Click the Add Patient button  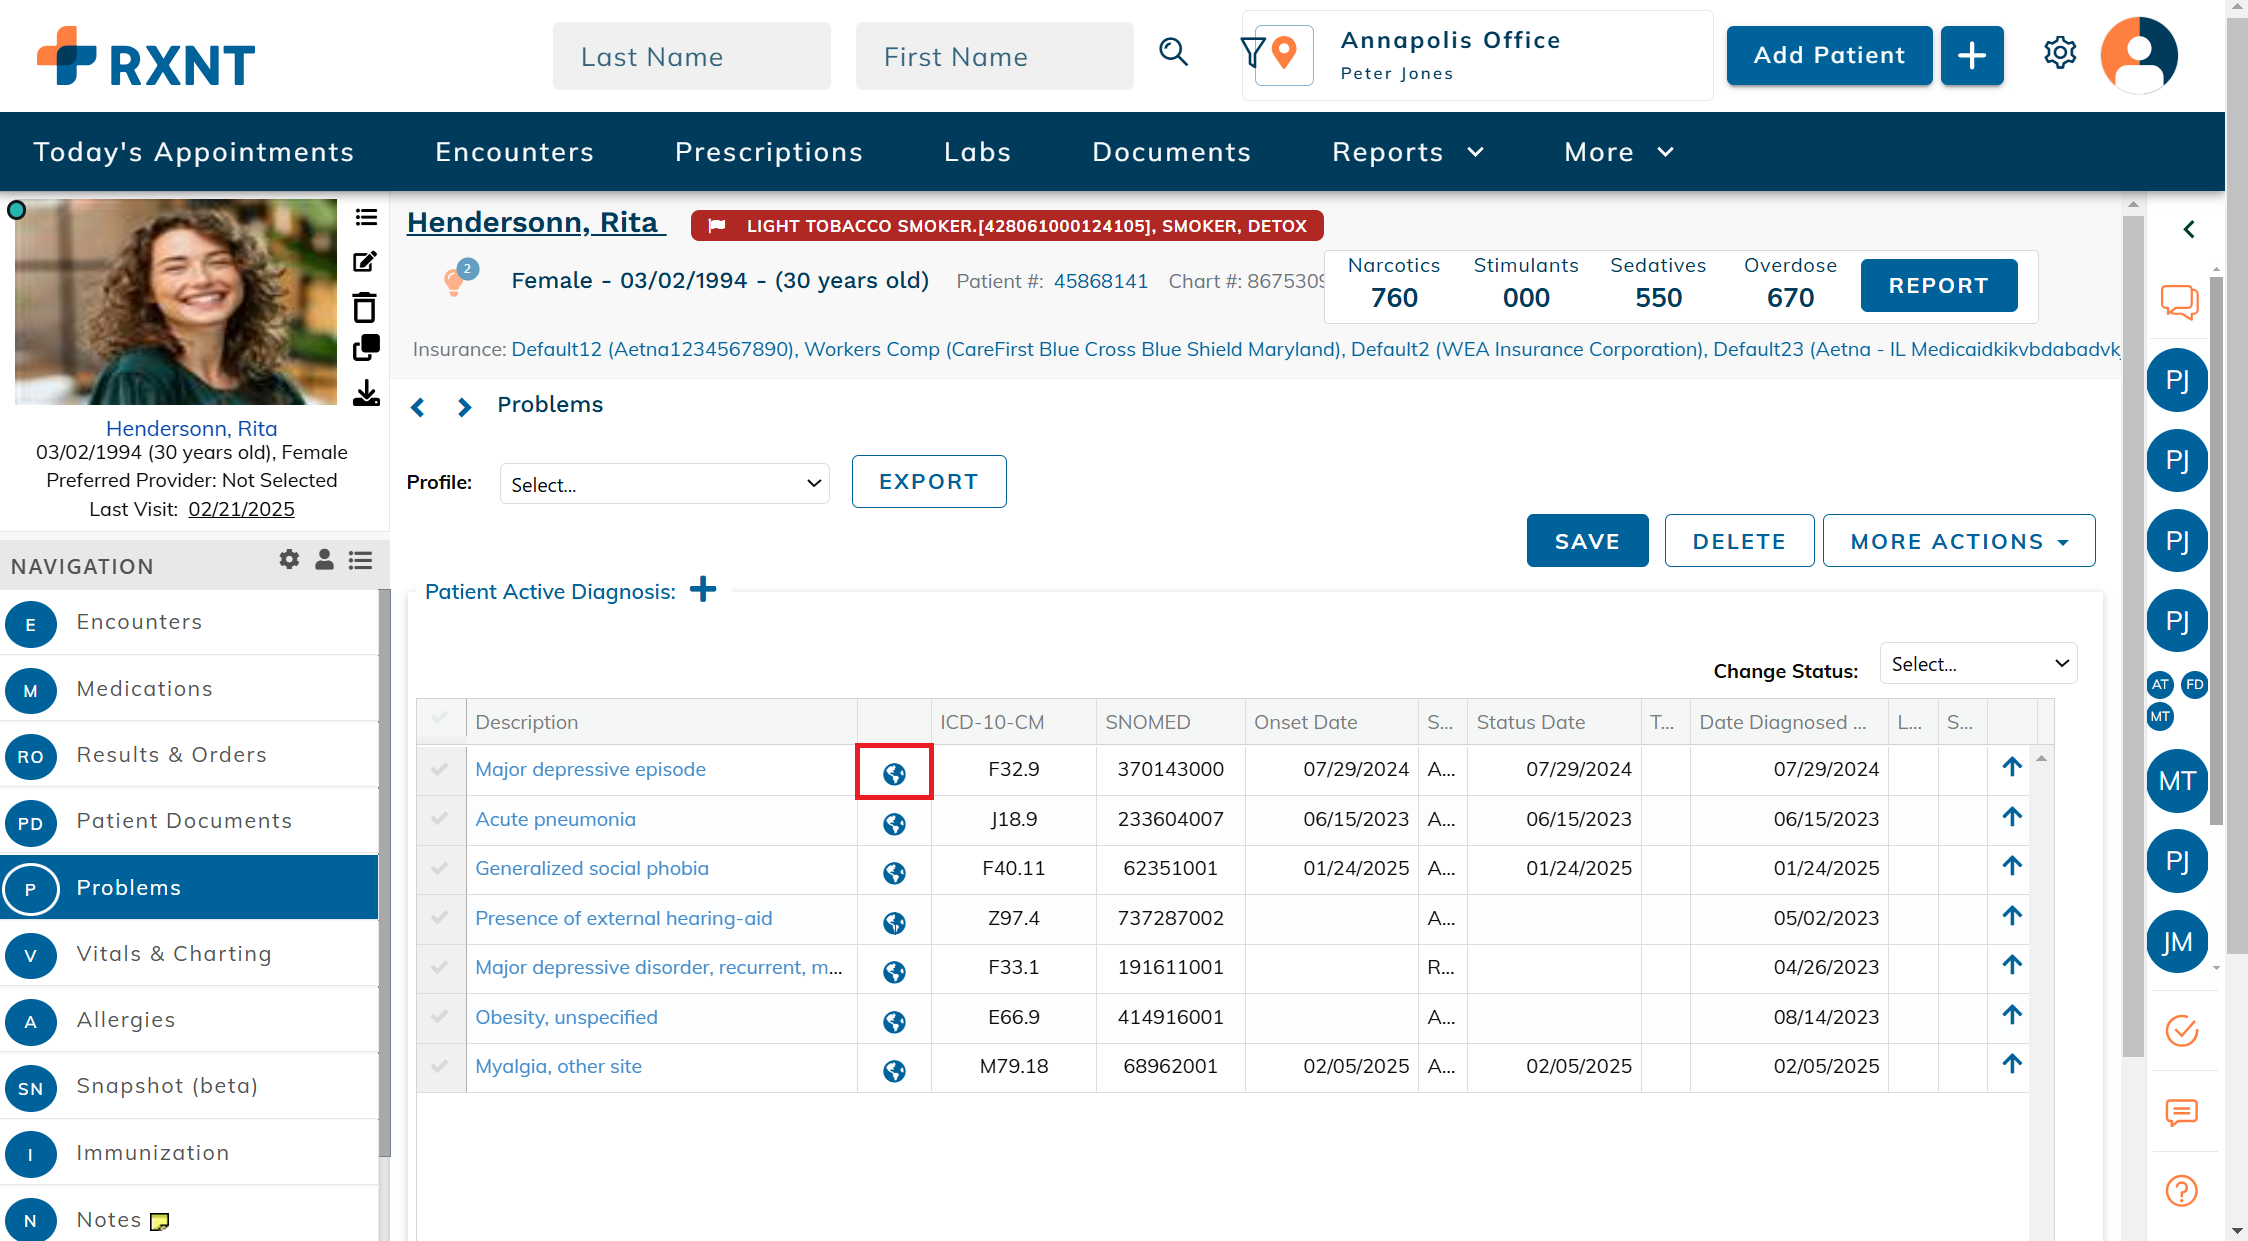click(x=1829, y=55)
